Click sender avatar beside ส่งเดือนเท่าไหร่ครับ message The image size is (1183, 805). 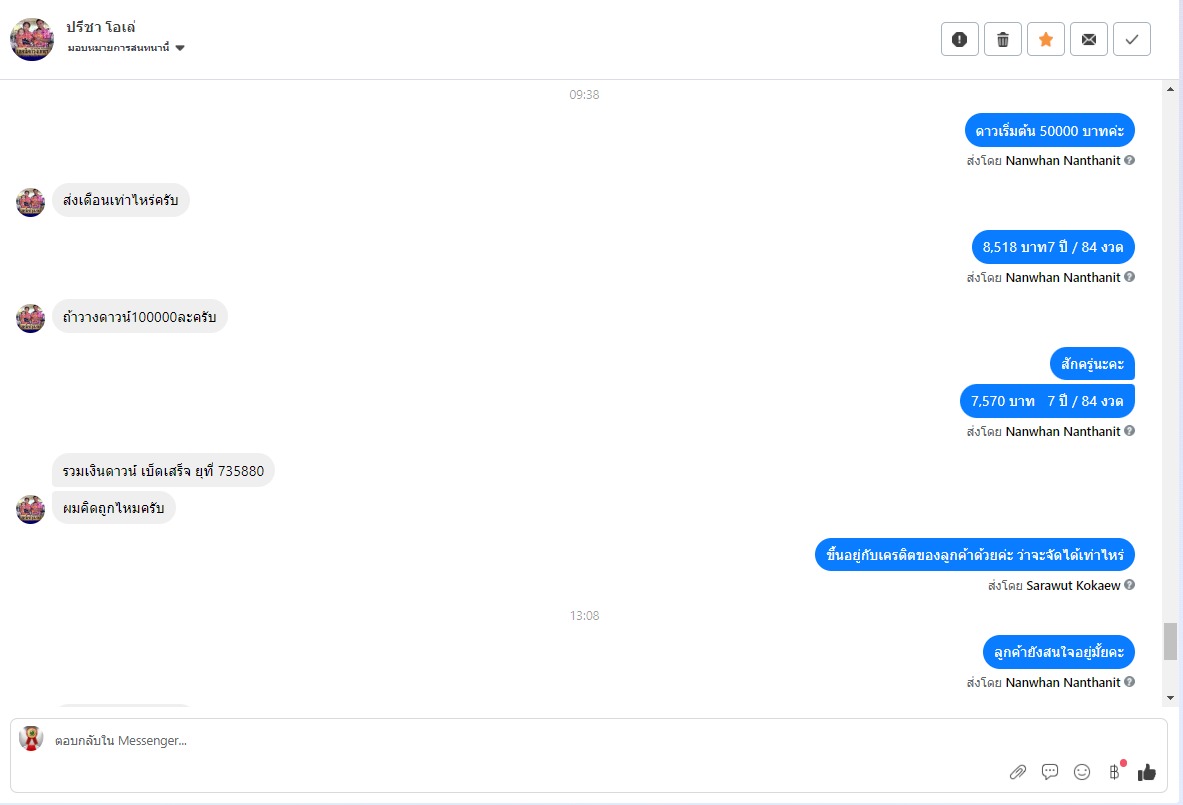coord(31,202)
